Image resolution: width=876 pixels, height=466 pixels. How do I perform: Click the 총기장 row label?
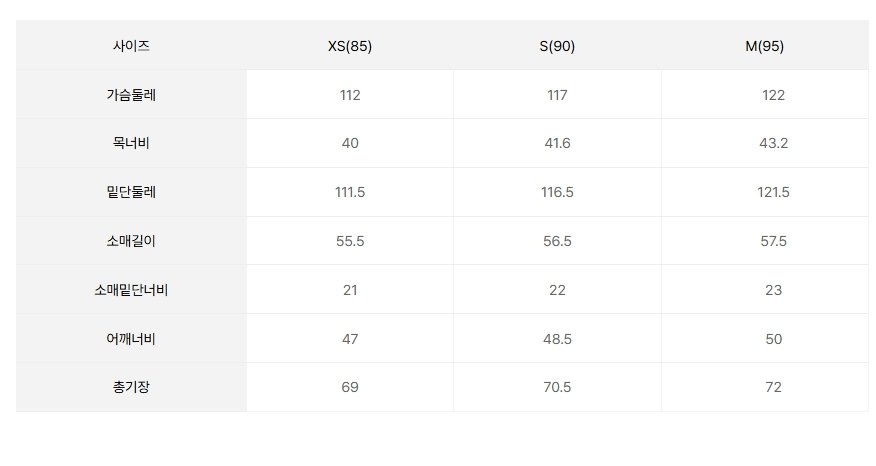pos(131,387)
